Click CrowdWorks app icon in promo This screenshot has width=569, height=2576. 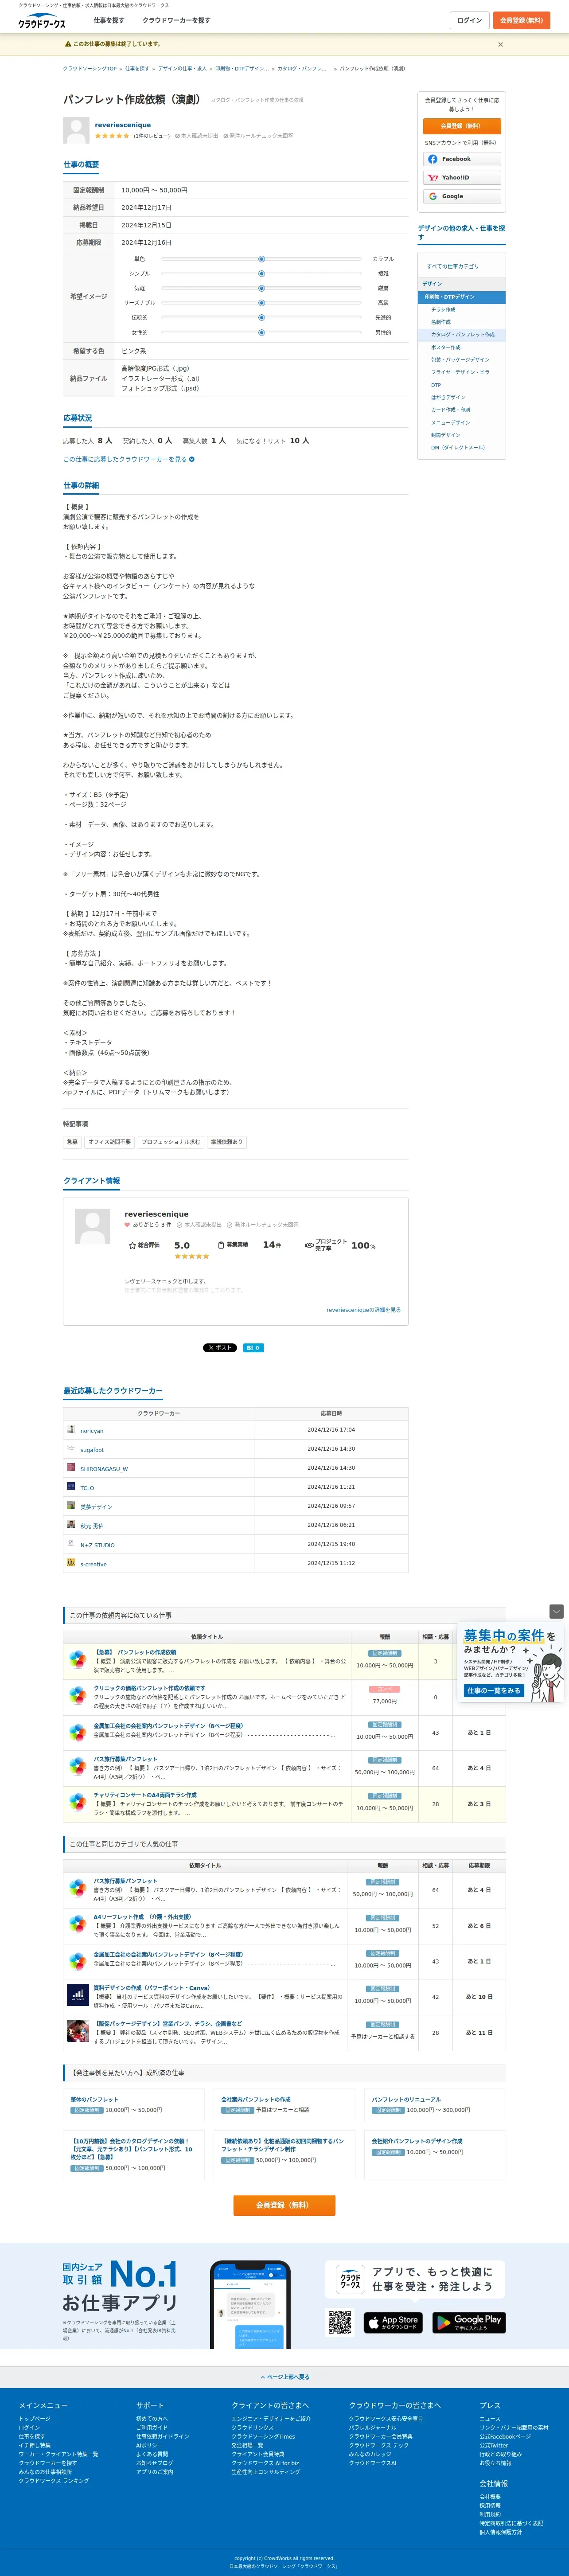tap(350, 2279)
